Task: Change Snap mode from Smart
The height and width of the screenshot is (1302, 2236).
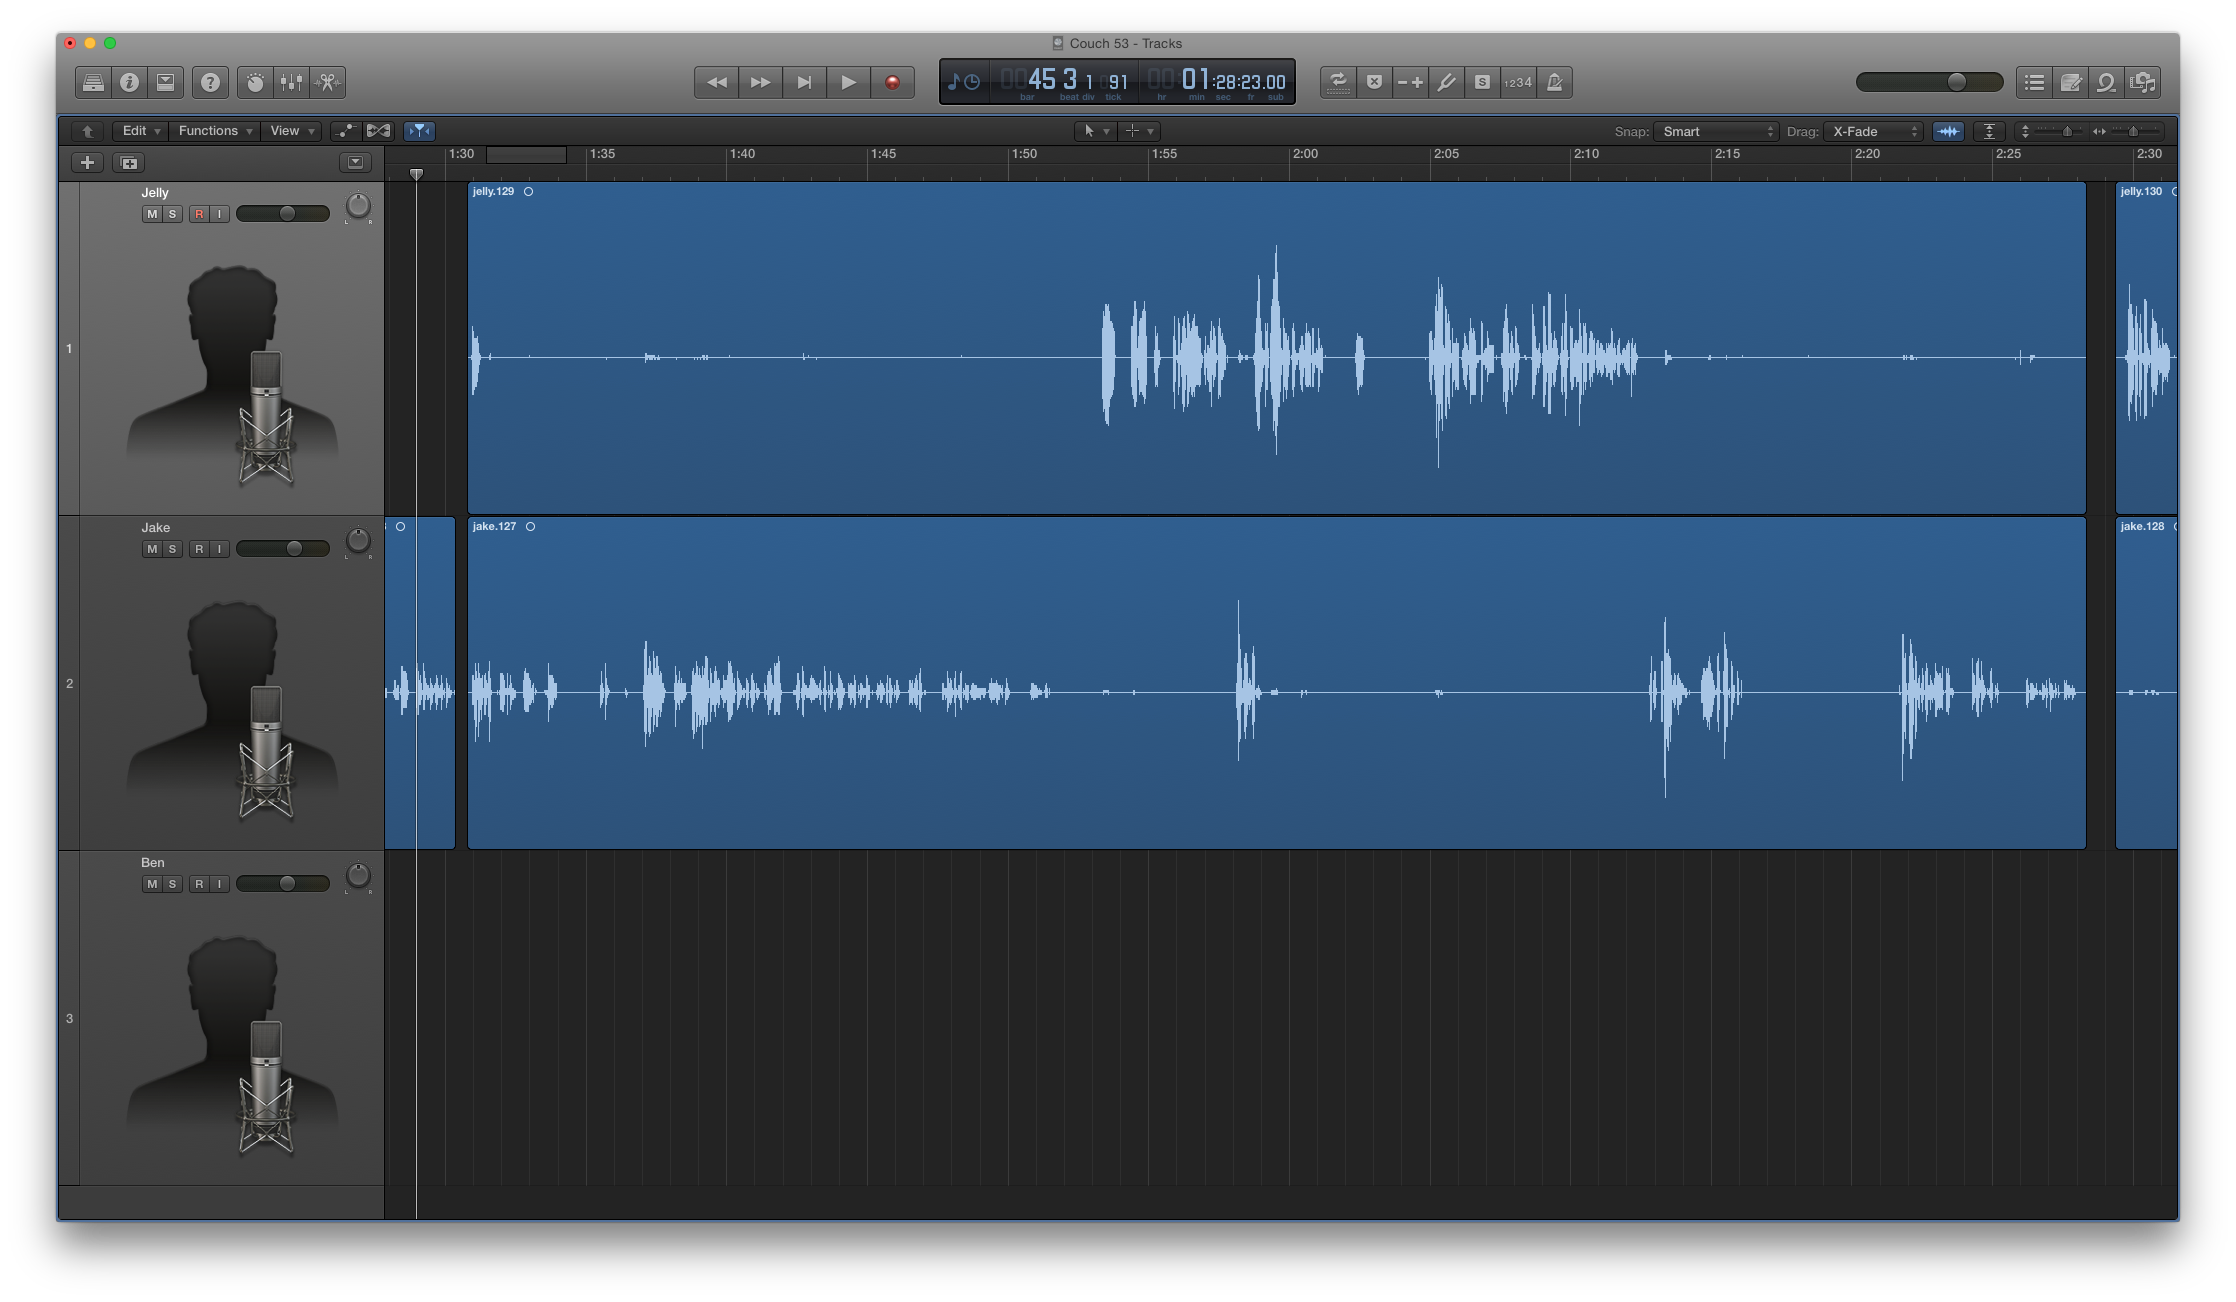Action: (x=1716, y=131)
